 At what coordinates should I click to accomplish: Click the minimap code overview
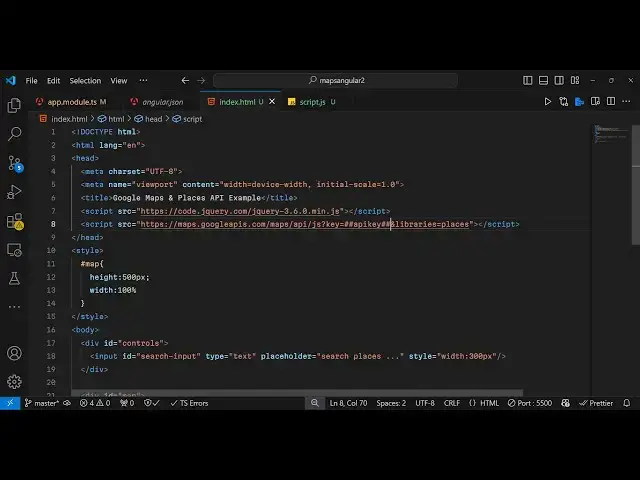pyautogui.click(x=610, y=134)
